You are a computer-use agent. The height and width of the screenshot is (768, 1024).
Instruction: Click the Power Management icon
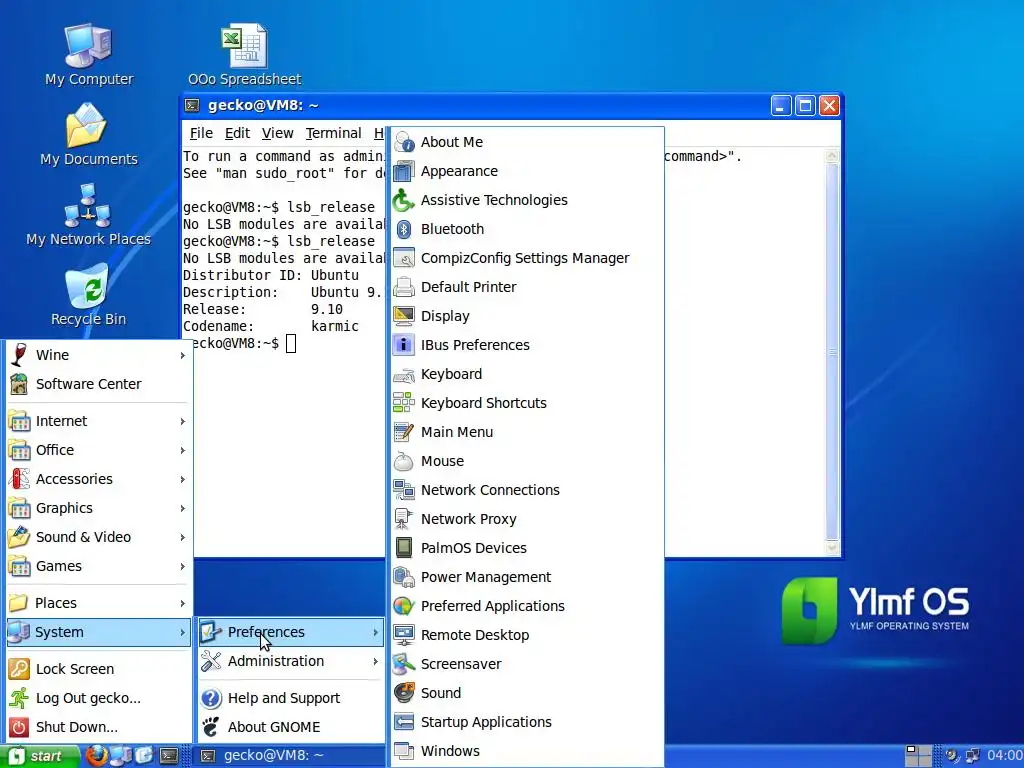404,577
